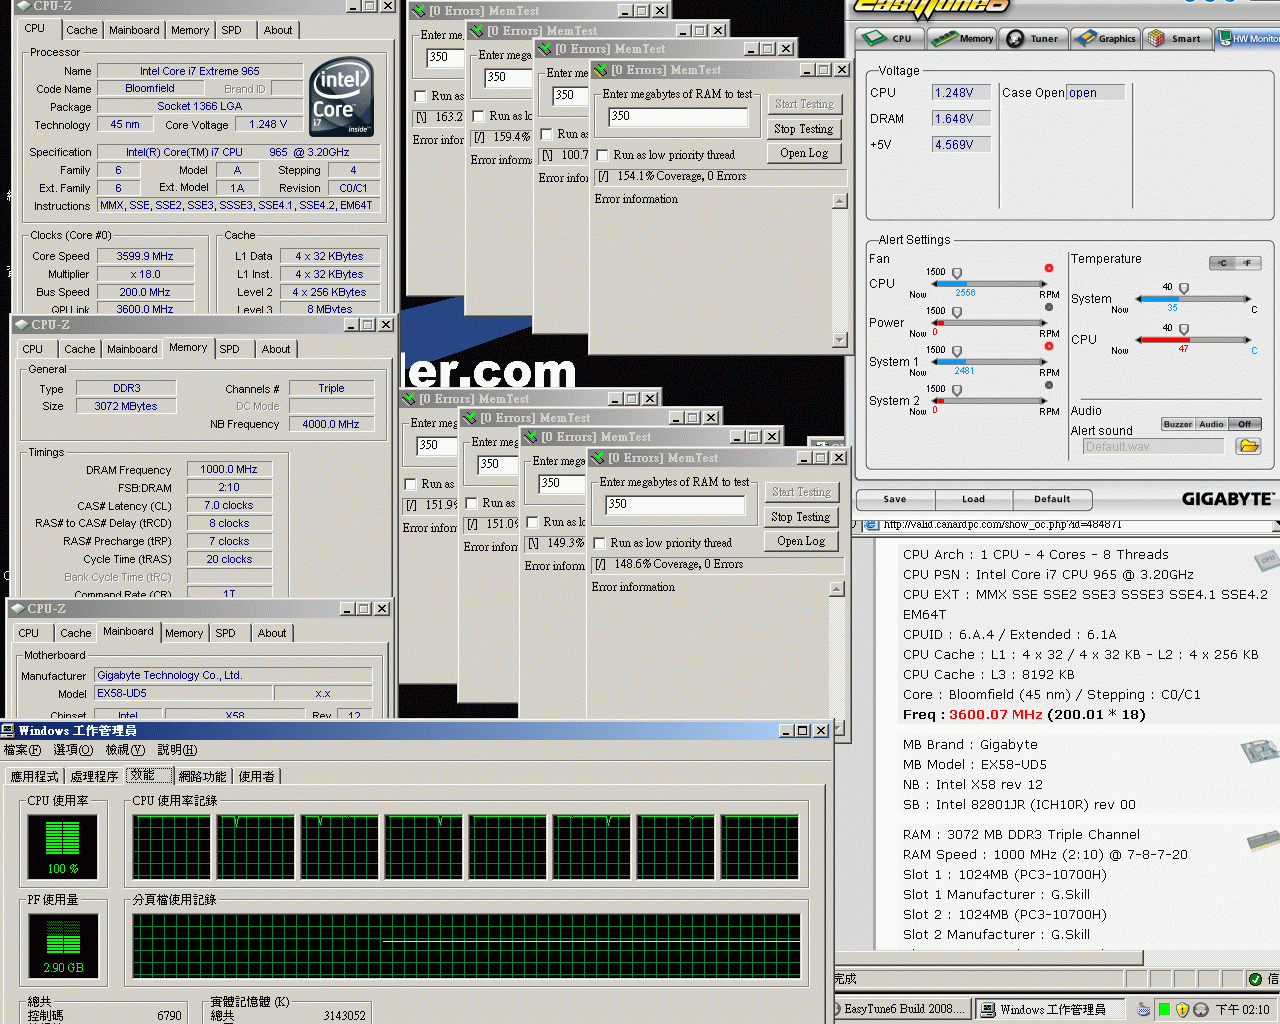
Task: Toggle the CPU fan alert indicator
Action: (1049, 268)
